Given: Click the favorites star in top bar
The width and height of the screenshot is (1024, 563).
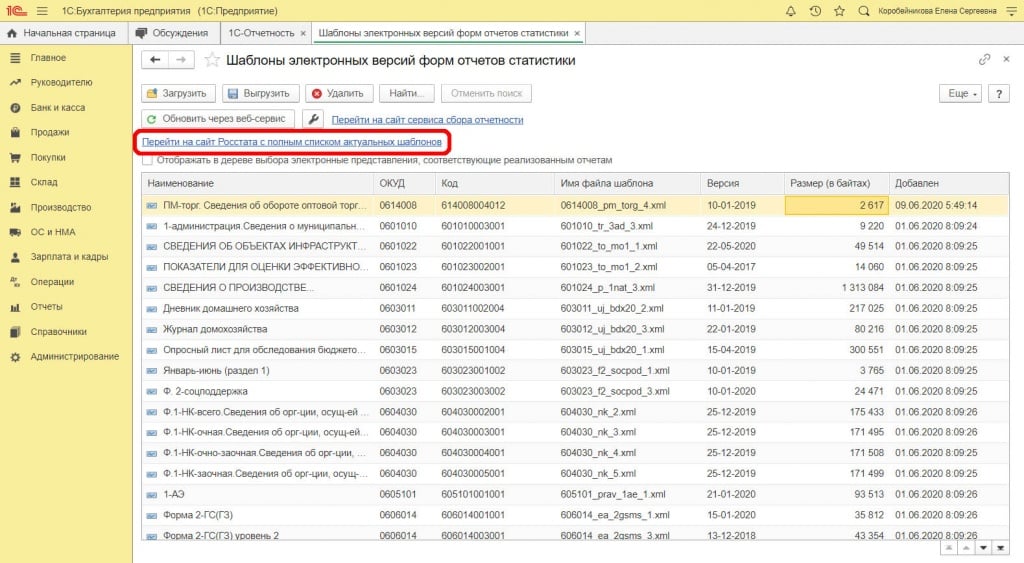Looking at the screenshot, I should 838,11.
